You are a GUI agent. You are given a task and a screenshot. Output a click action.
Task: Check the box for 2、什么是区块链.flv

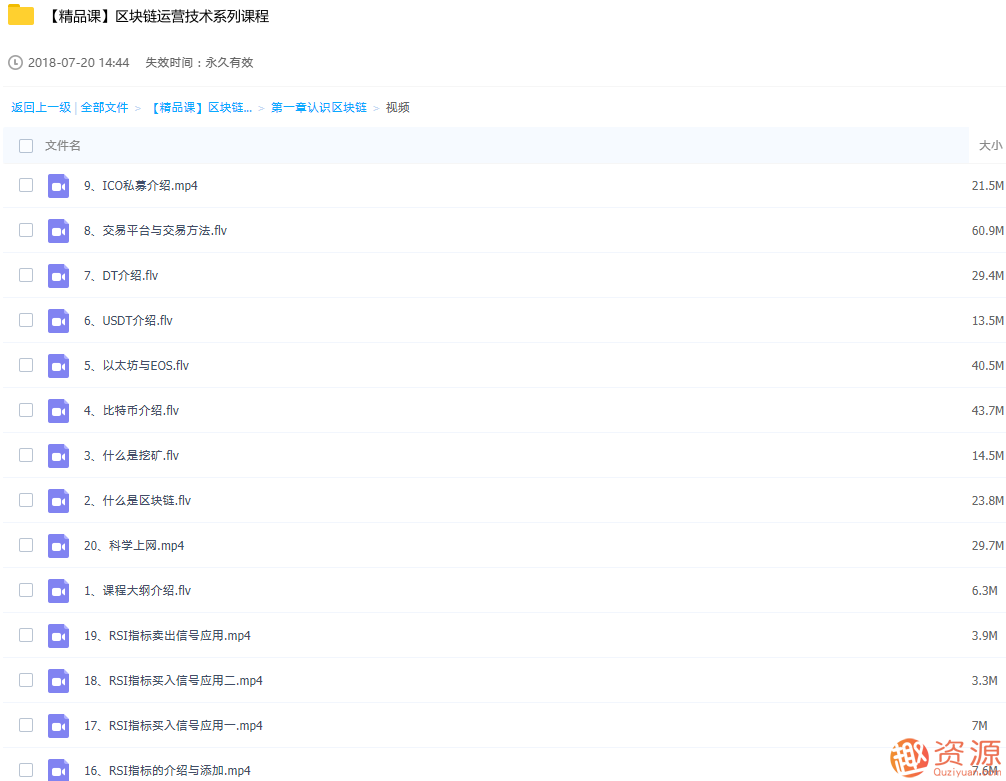pos(26,500)
